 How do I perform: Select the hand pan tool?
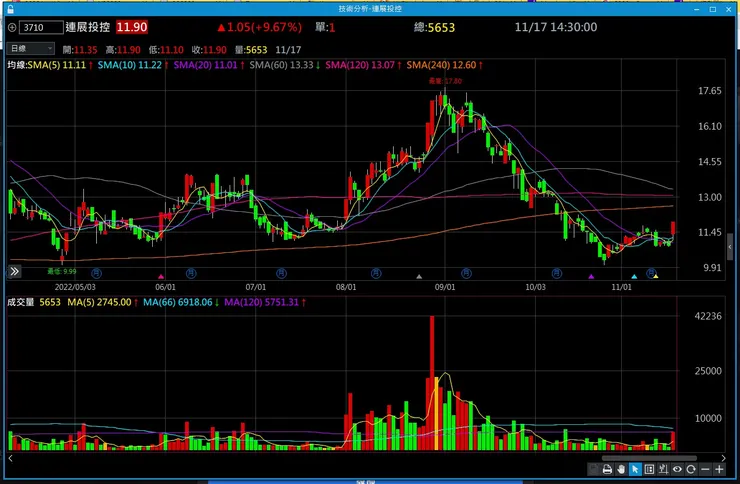point(621,469)
